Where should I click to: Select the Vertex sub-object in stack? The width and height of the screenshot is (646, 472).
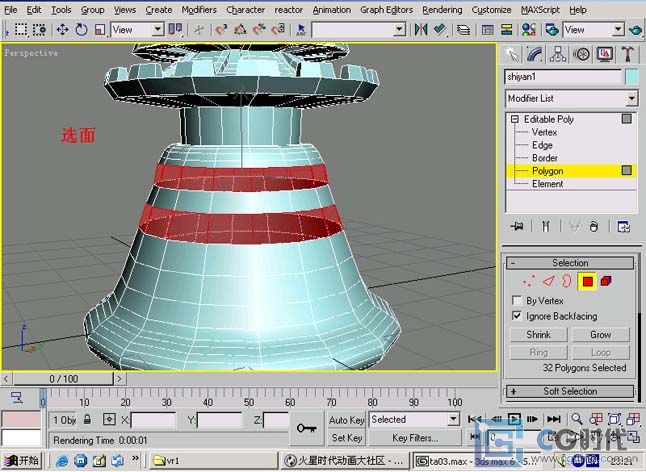(544, 132)
